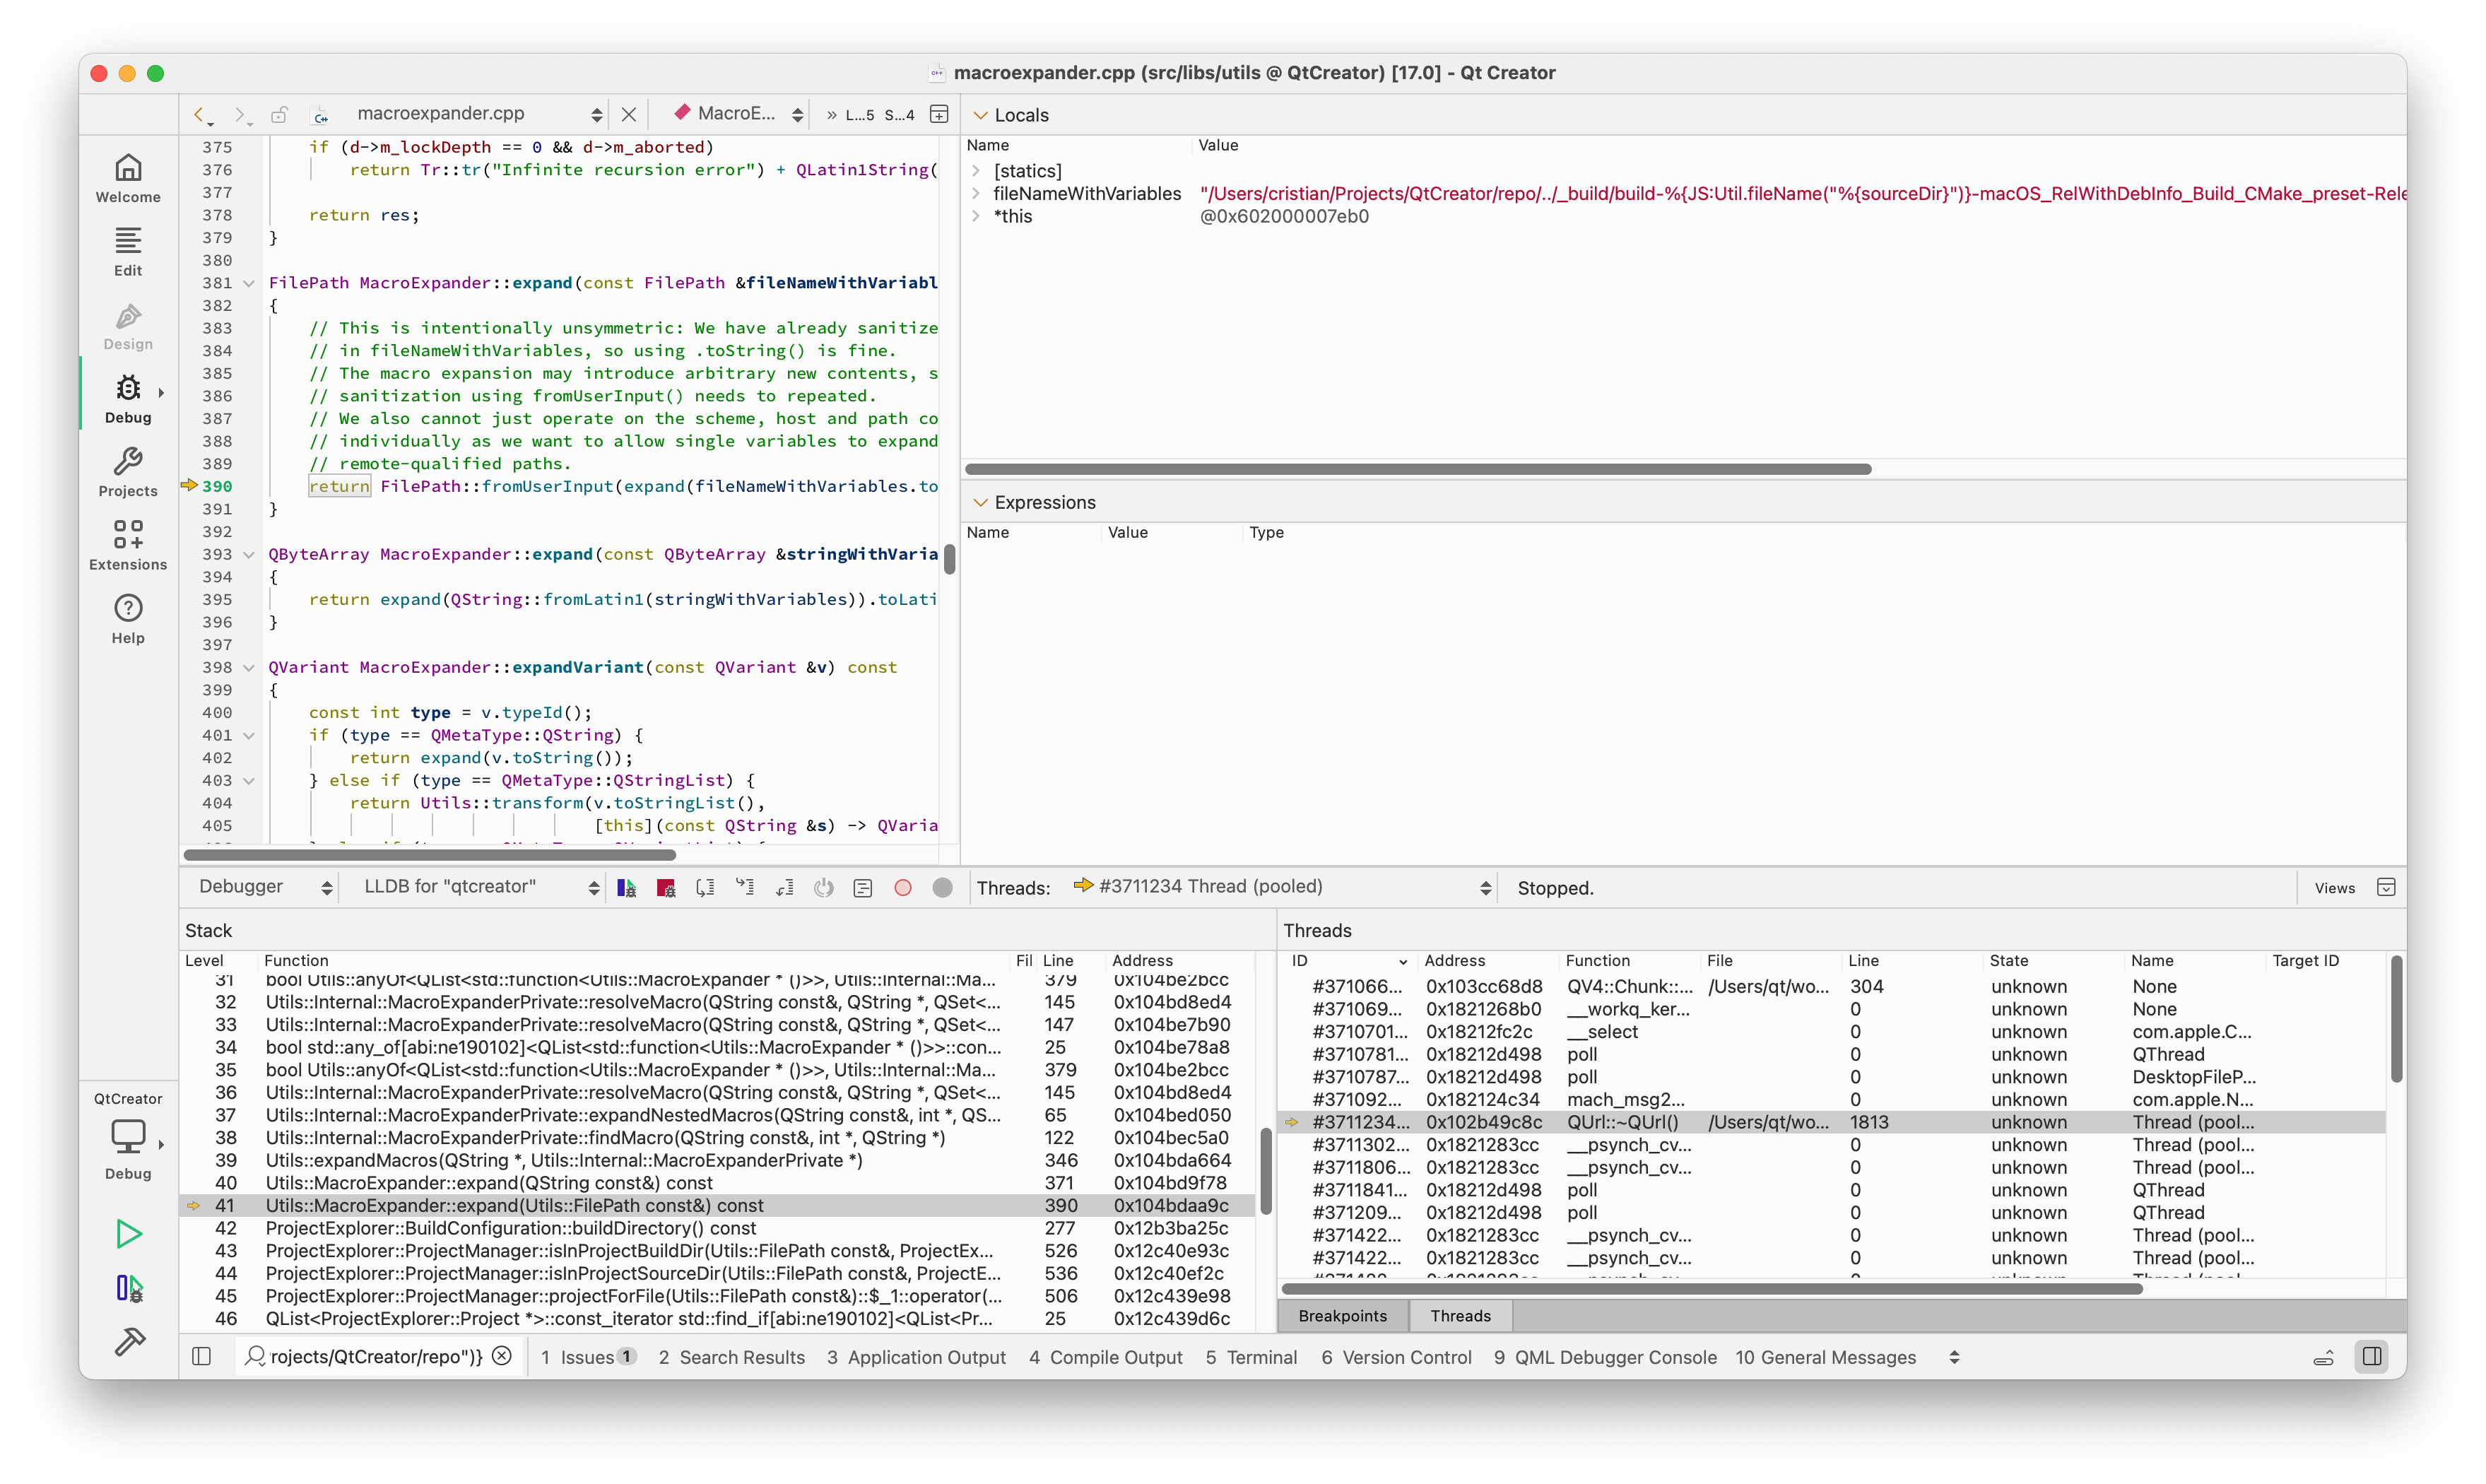The height and width of the screenshot is (1484, 2486).
Task: Open the Projects mode
Action: pyautogui.click(x=128, y=473)
